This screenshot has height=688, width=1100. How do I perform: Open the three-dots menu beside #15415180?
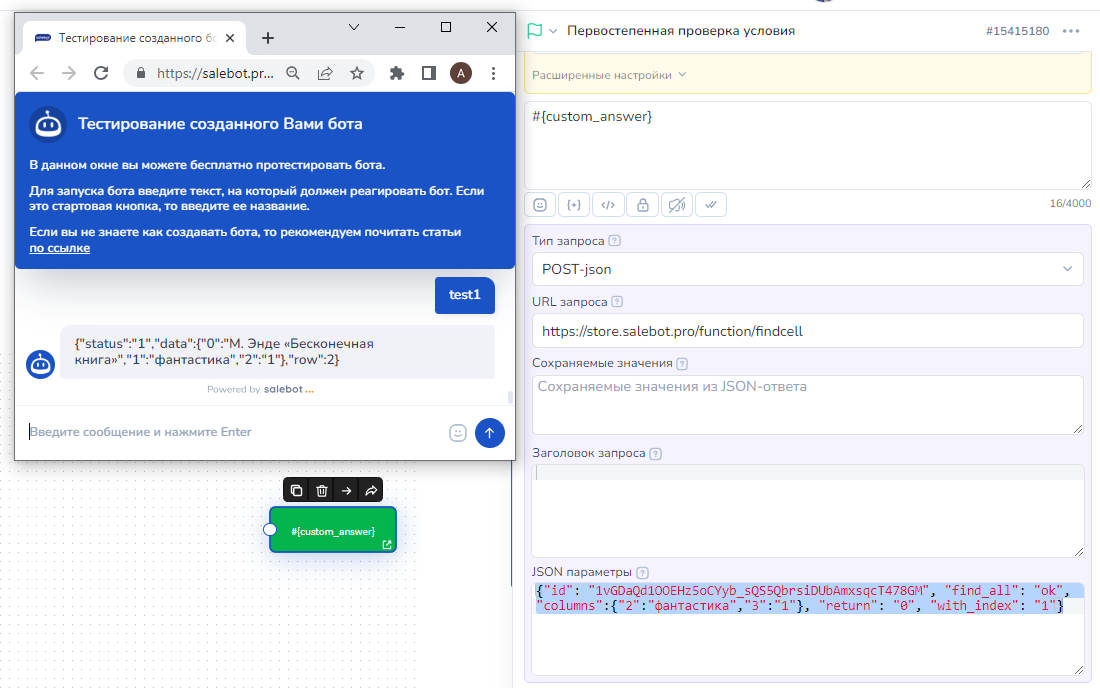tap(1071, 31)
